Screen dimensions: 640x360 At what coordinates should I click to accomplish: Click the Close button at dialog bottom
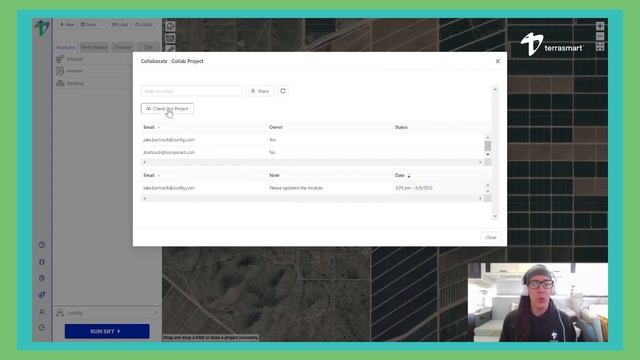tap(491, 237)
